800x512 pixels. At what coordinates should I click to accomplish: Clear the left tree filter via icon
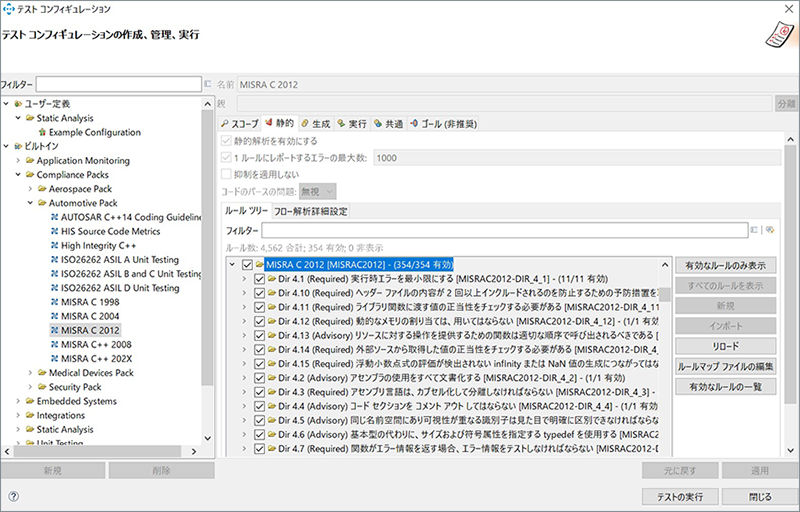(208, 84)
